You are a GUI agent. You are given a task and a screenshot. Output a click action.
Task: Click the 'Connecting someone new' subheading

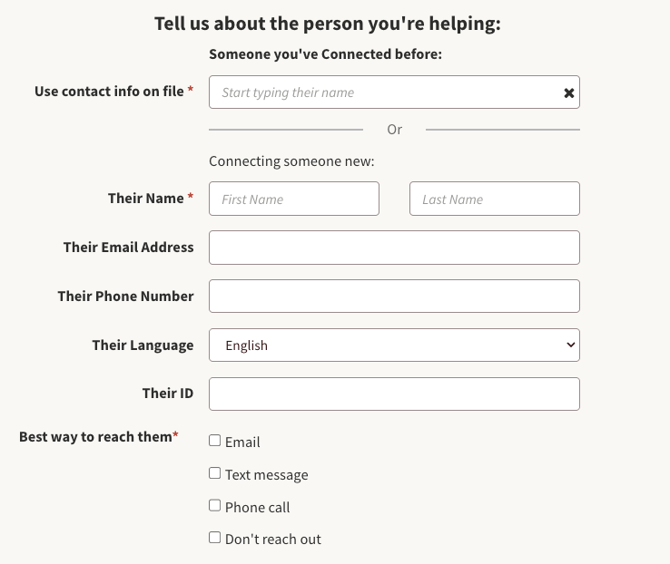pyautogui.click(x=291, y=160)
